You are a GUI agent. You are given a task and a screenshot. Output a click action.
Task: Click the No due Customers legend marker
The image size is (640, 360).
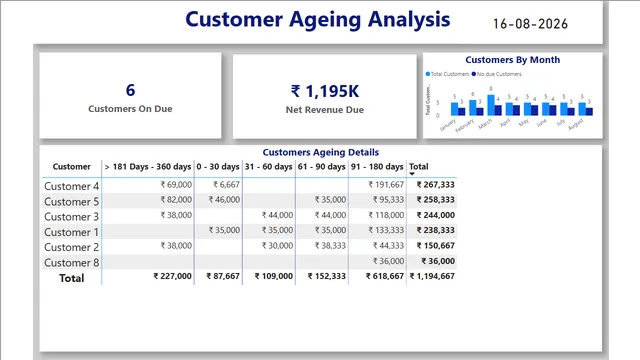[x=473, y=74]
